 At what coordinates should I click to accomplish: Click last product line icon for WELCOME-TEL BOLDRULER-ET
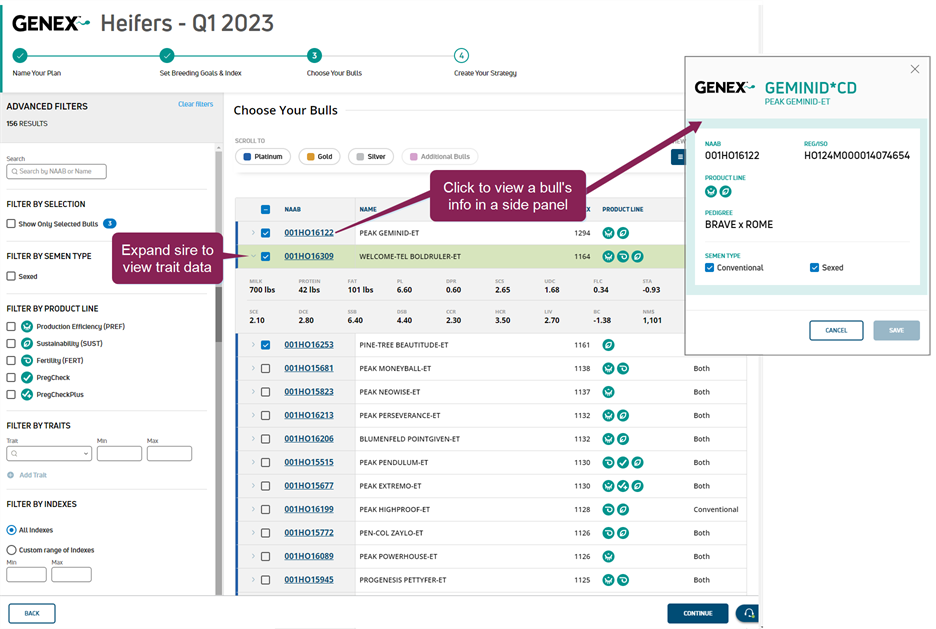(x=638, y=257)
